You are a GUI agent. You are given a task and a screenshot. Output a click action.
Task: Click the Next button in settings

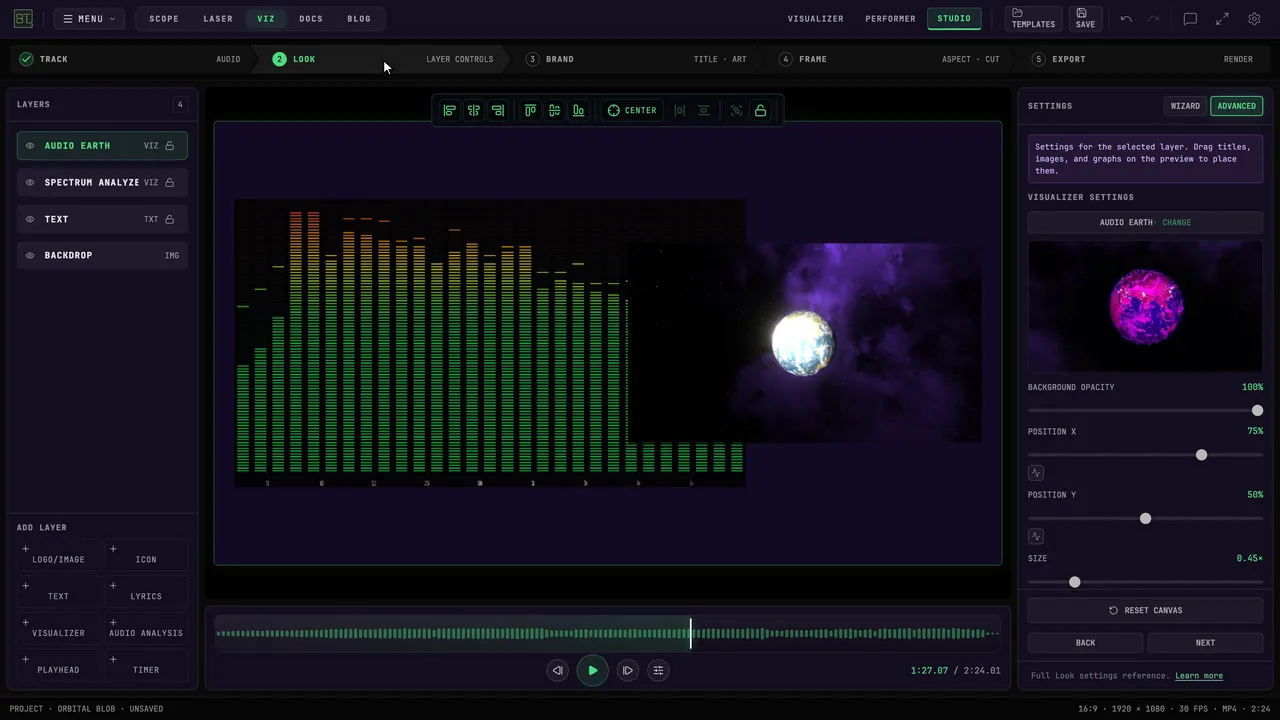[x=1205, y=643]
